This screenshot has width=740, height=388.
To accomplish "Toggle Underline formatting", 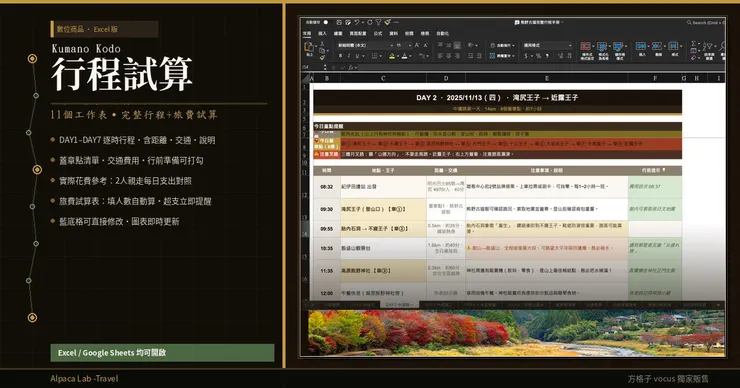I will (x=357, y=56).
